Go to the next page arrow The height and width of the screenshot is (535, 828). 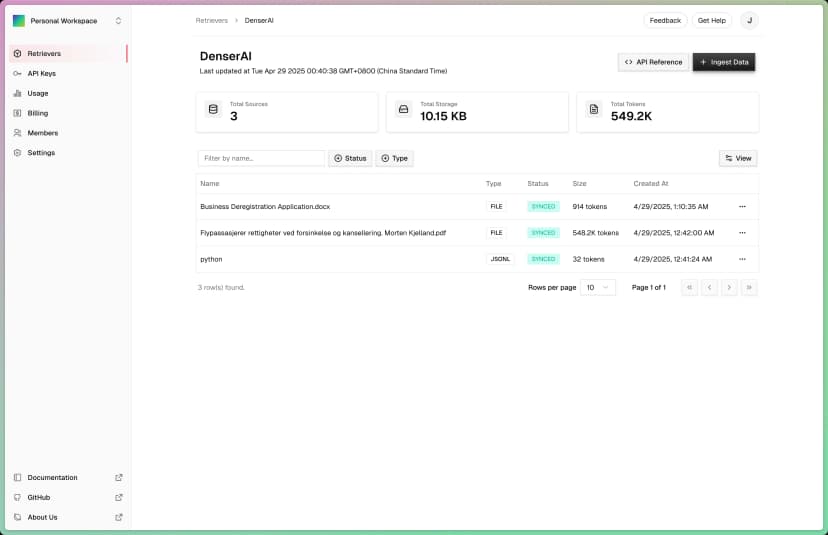tap(729, 287)
